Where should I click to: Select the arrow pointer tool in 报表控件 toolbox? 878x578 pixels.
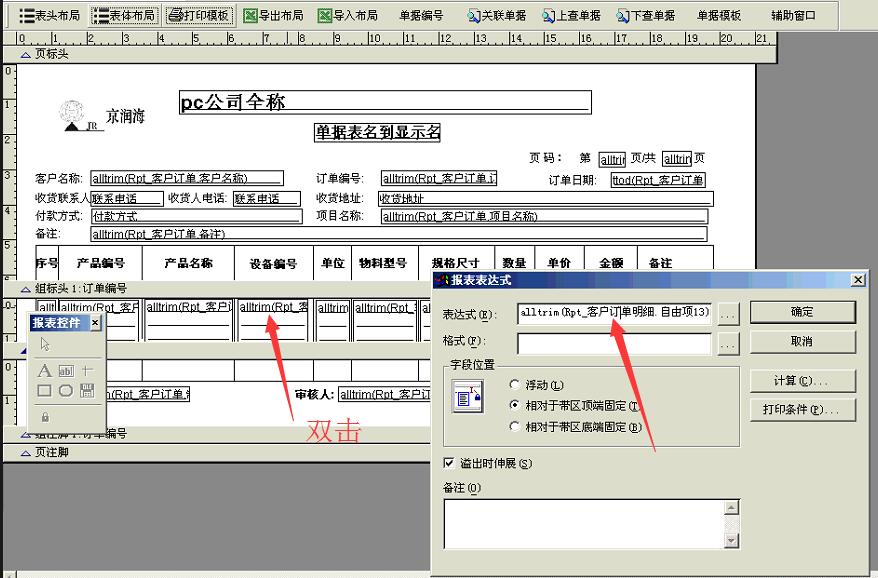pyautogui.click(x=45, y=344)
